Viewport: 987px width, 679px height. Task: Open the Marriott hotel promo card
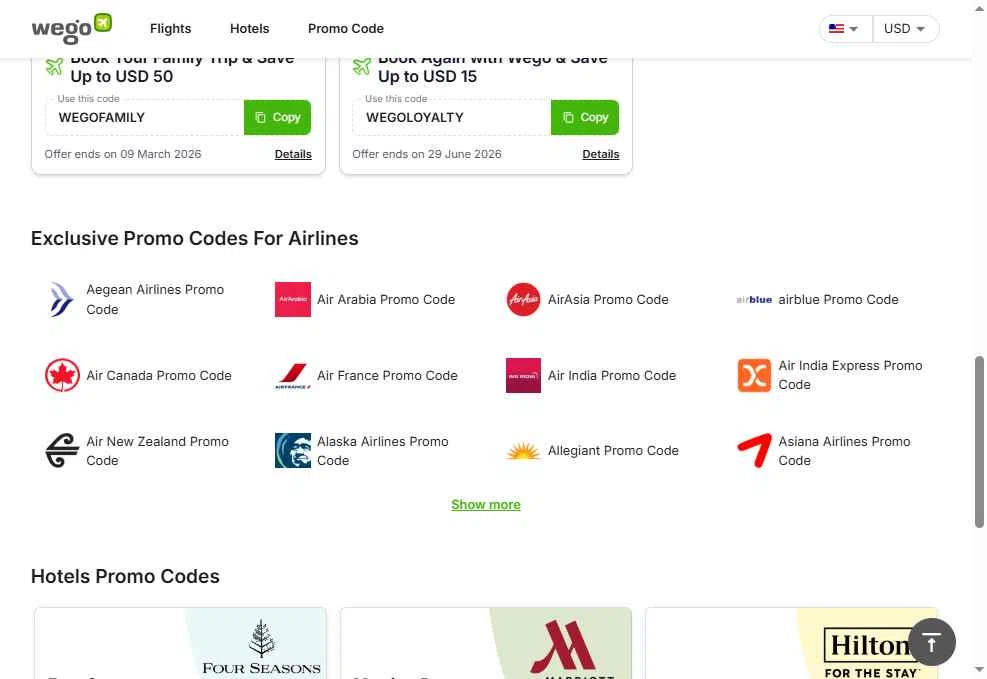486,643
